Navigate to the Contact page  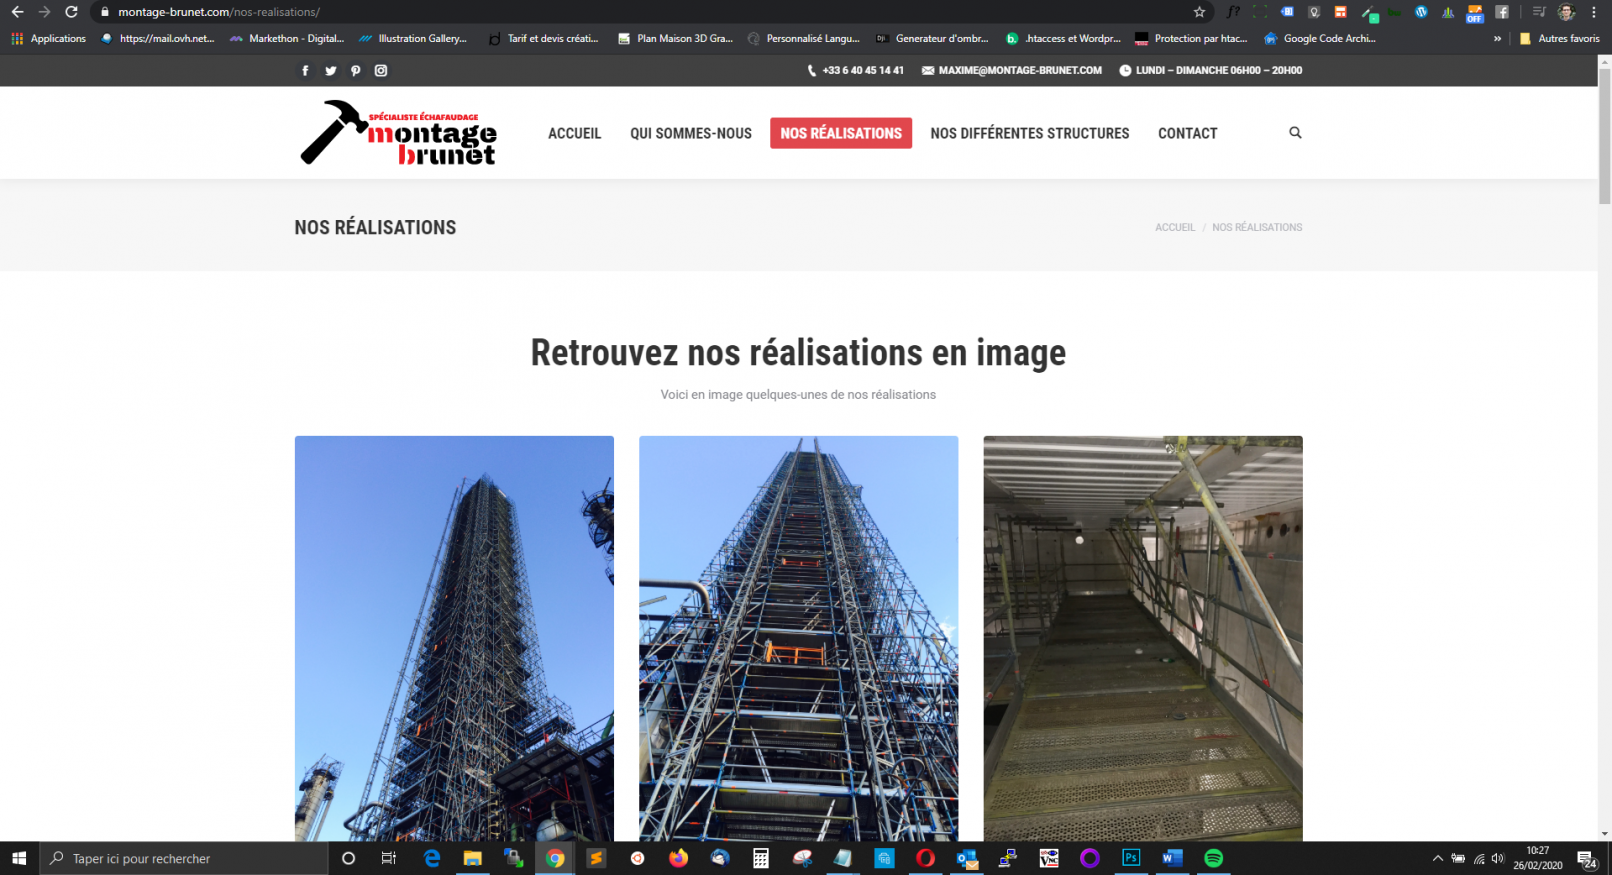[x=1187, y=133]
